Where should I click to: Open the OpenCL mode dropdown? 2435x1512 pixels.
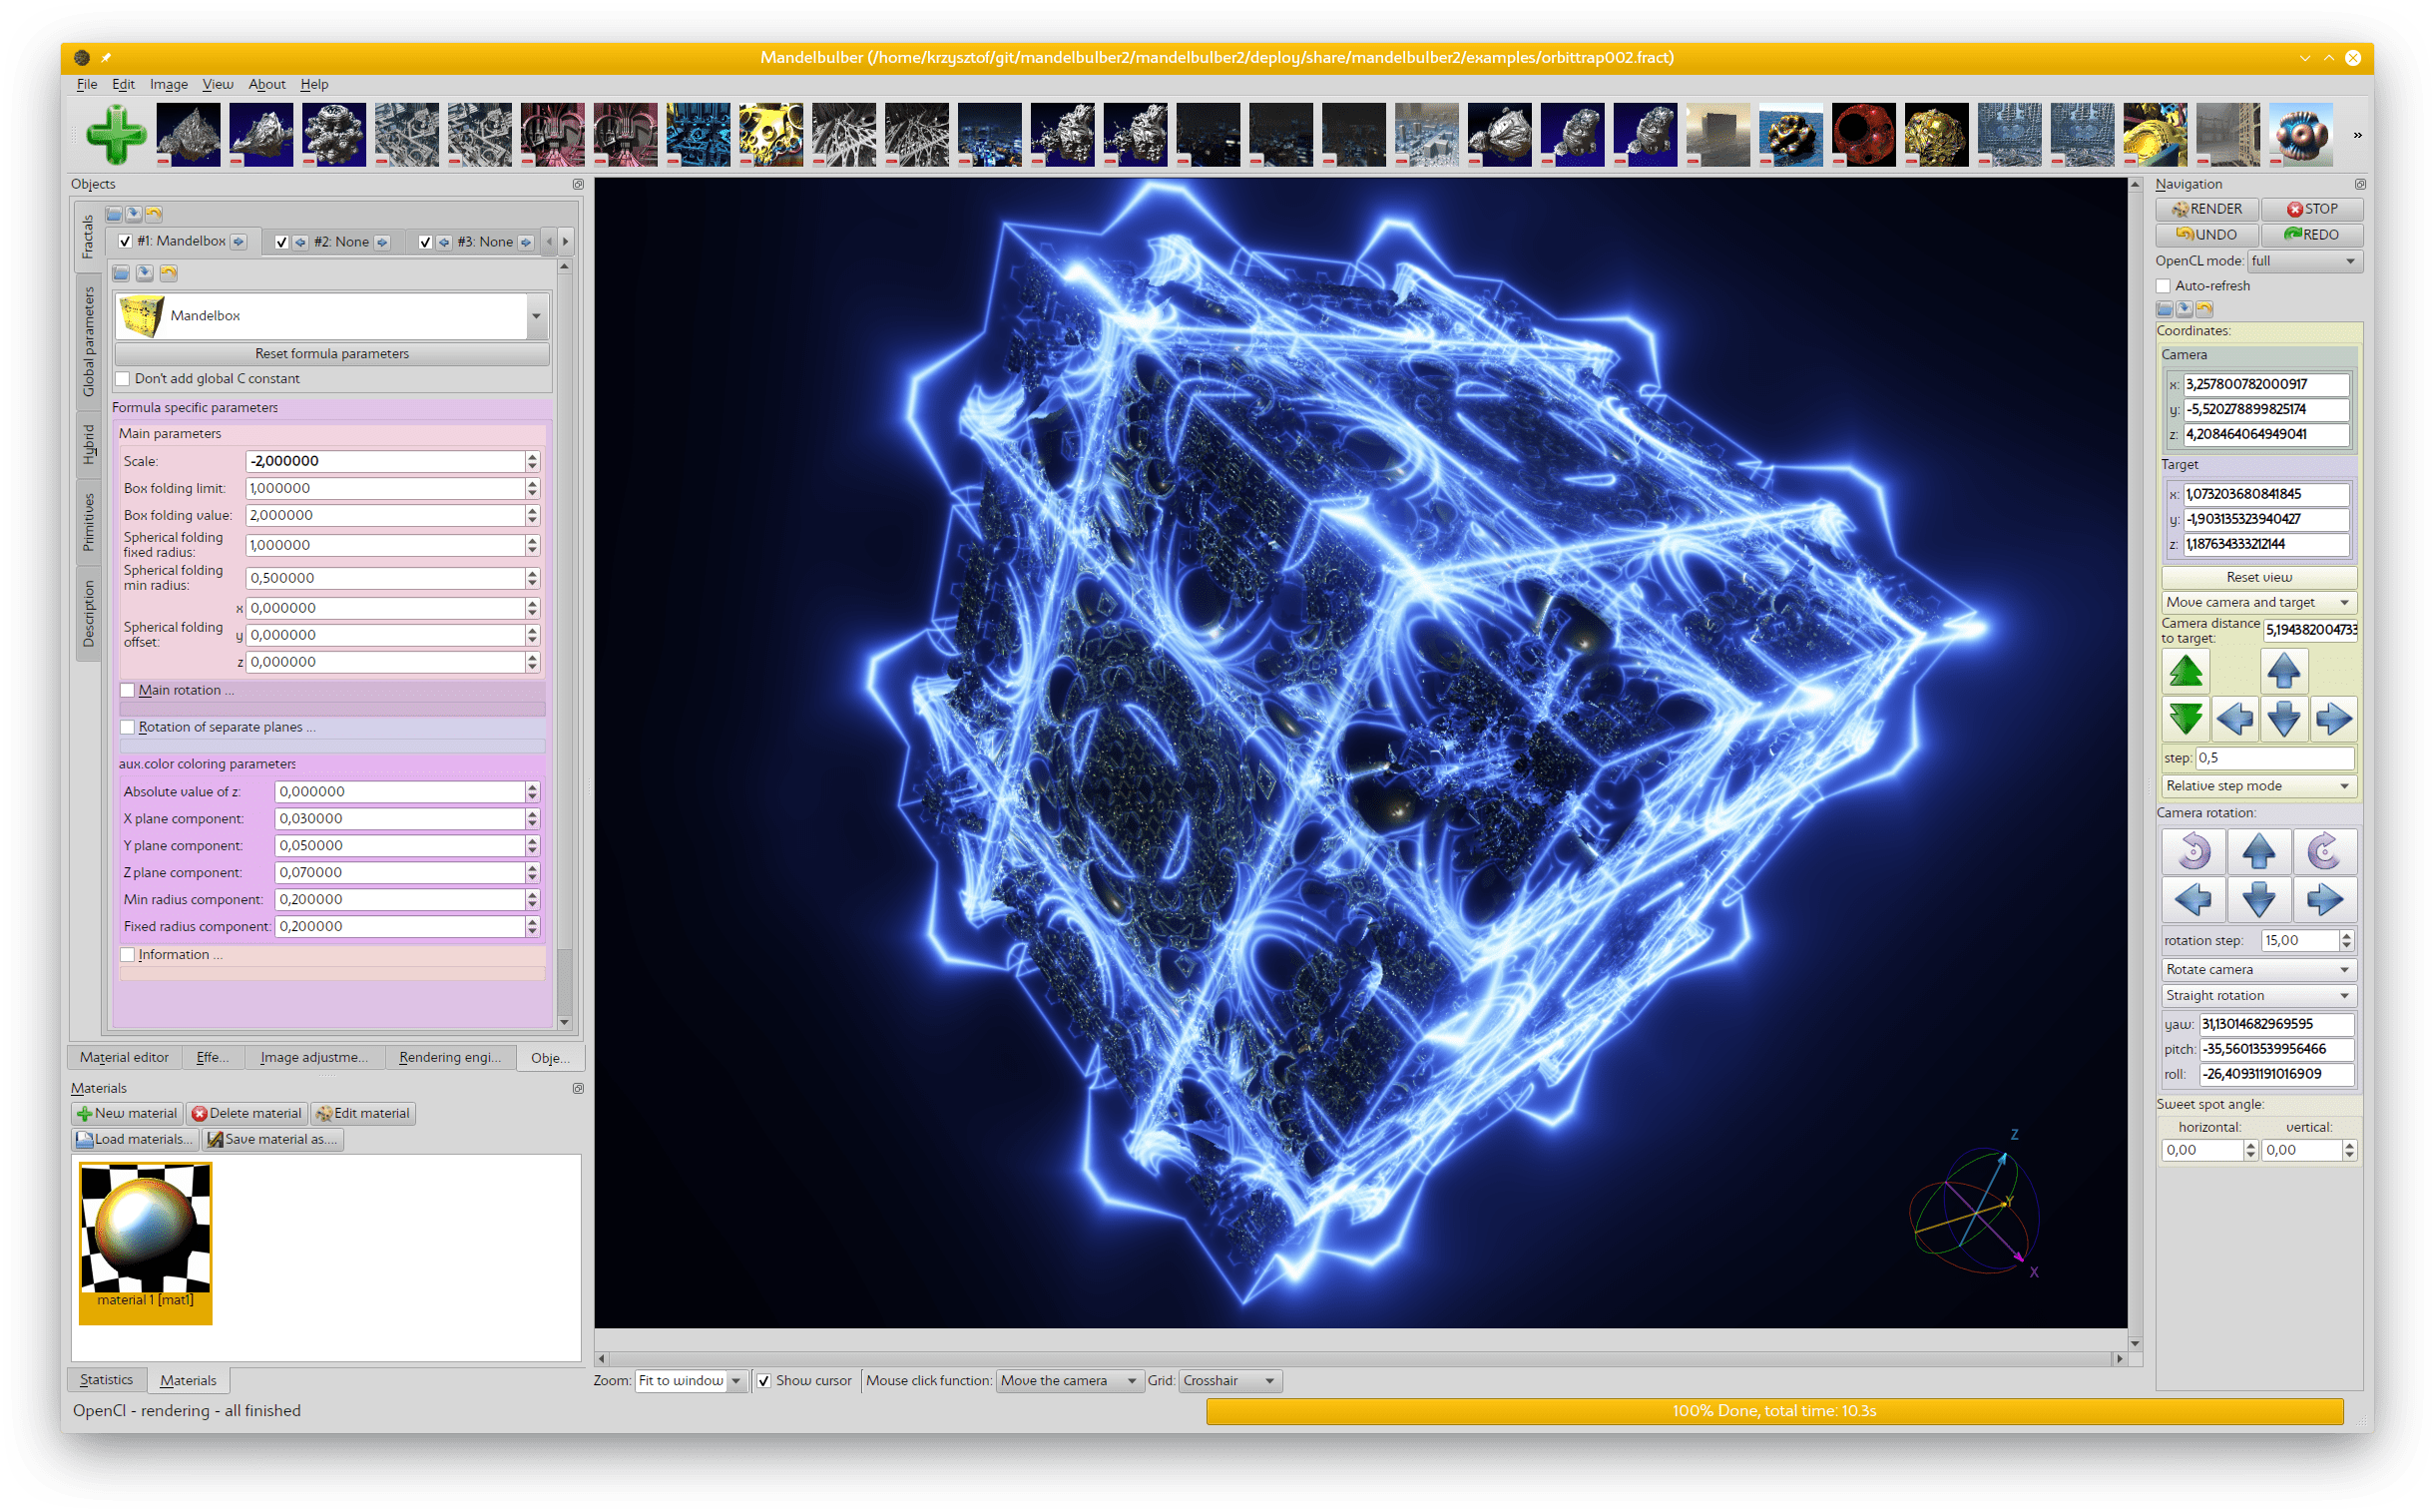tap(2304, 261)
